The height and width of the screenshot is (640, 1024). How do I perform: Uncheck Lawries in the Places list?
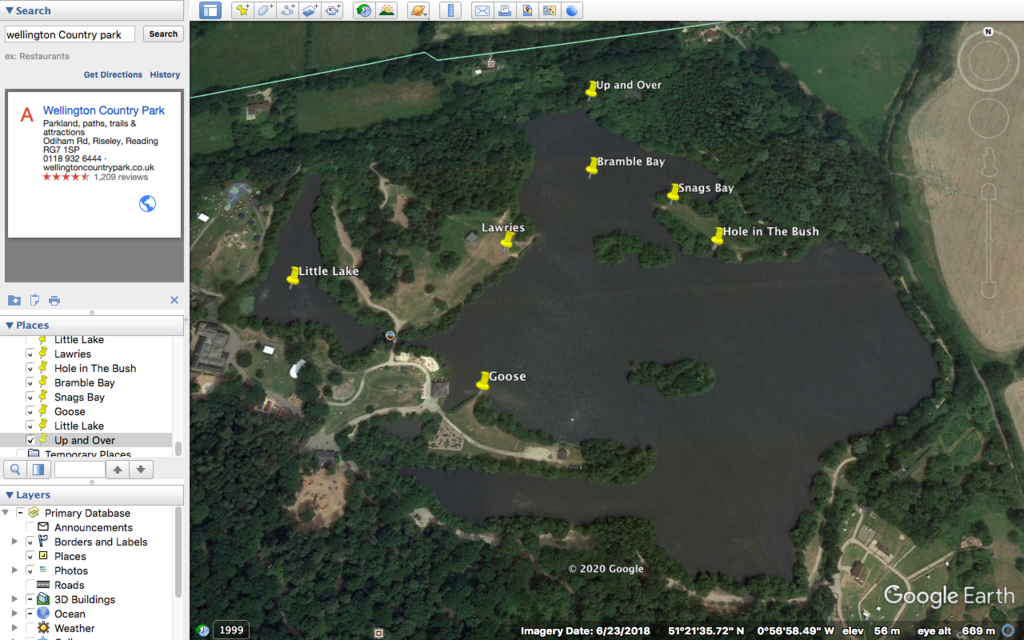coord(30,354)
